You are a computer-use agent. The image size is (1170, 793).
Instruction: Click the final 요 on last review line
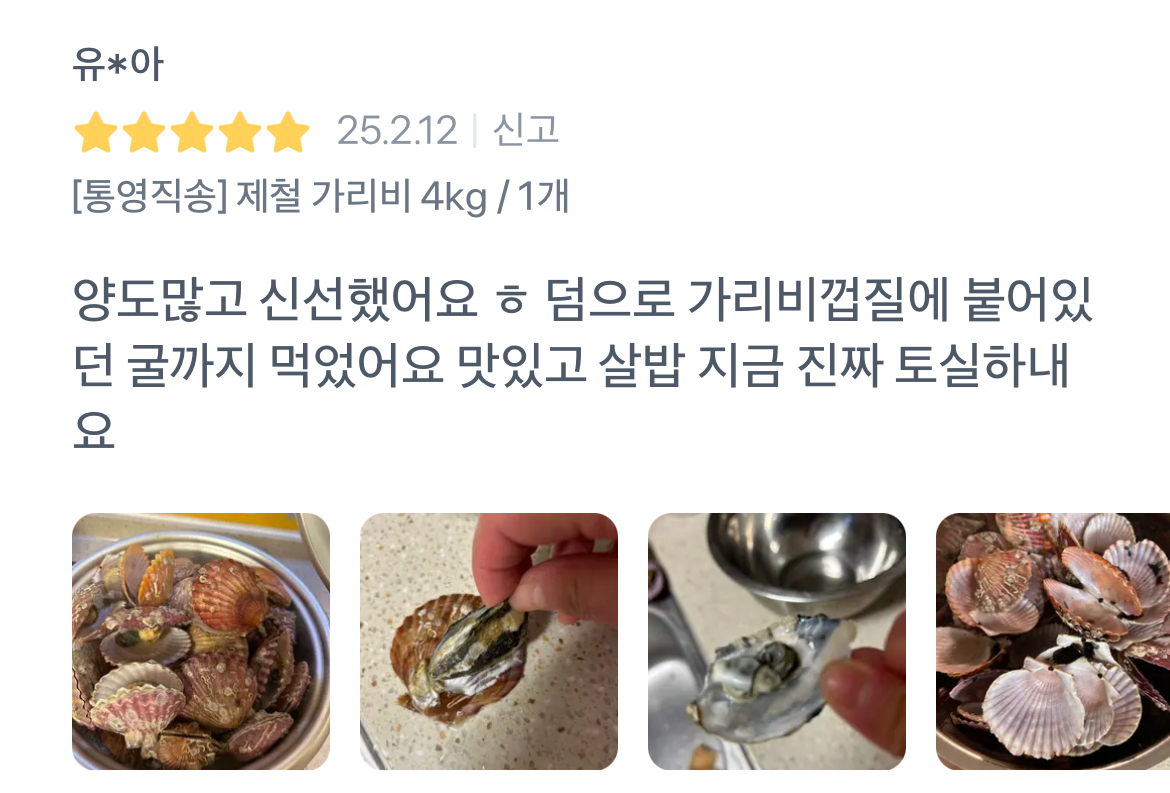[x=94, y=430]
